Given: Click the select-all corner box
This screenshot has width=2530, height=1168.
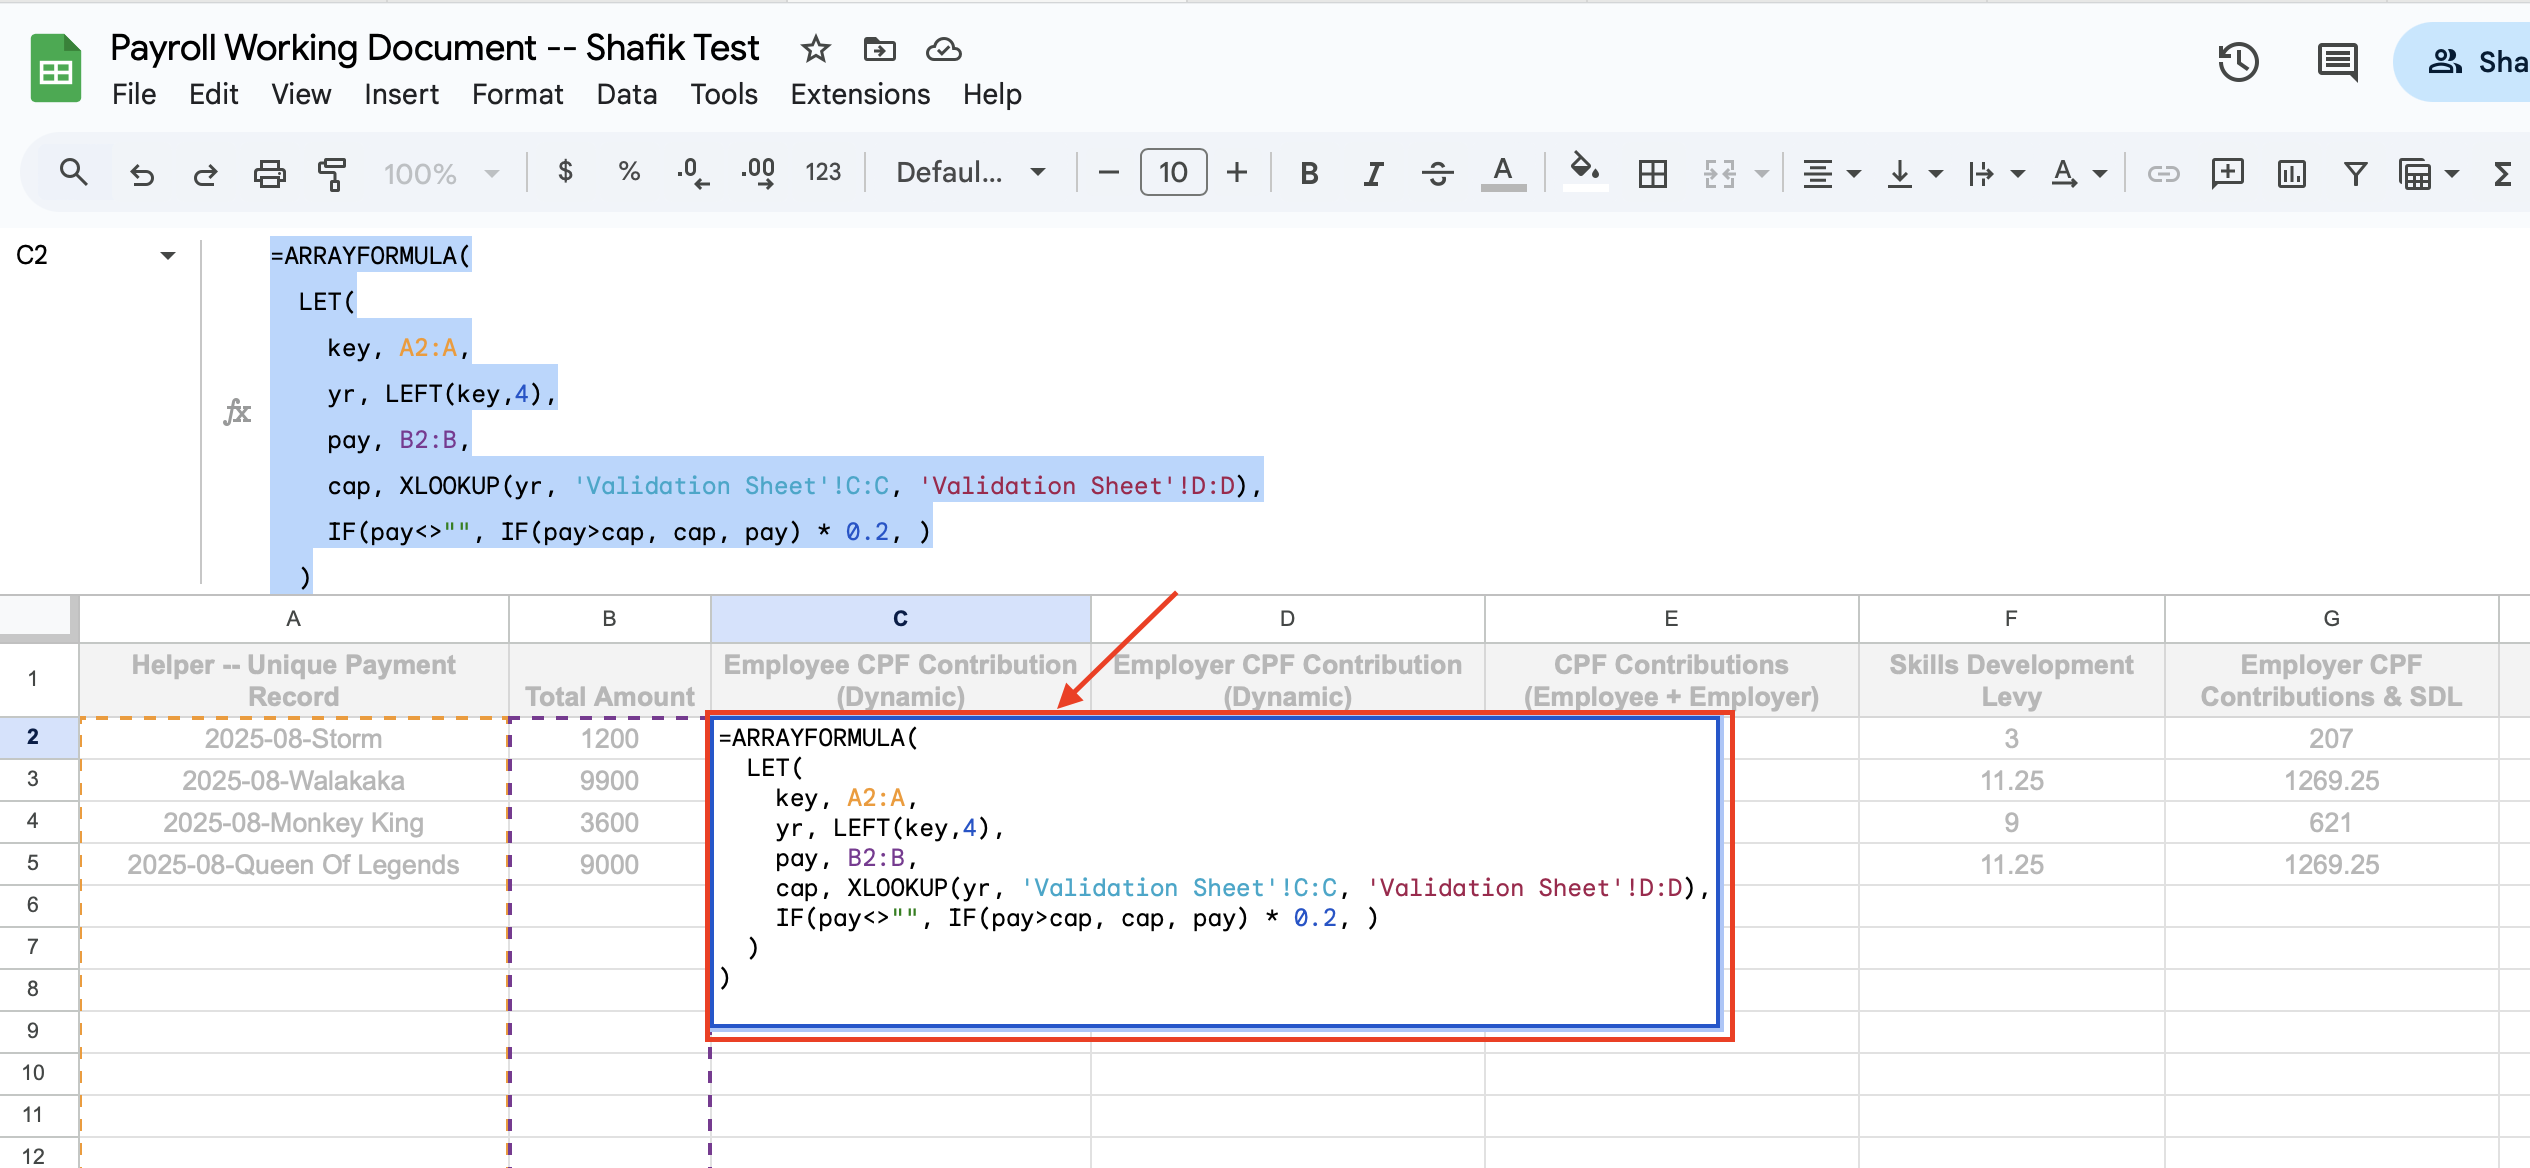Looking at the screenshot, I should pos(38,618).
